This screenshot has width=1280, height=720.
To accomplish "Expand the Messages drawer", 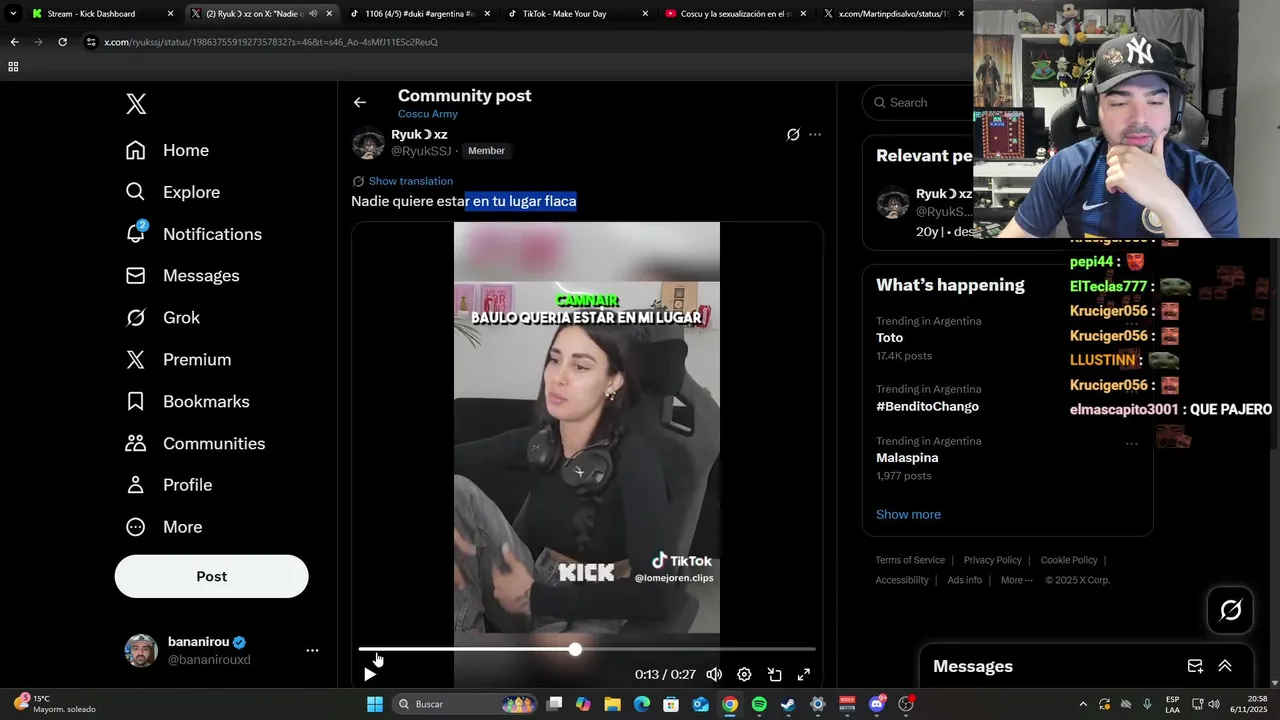I will pos(1224,666).
